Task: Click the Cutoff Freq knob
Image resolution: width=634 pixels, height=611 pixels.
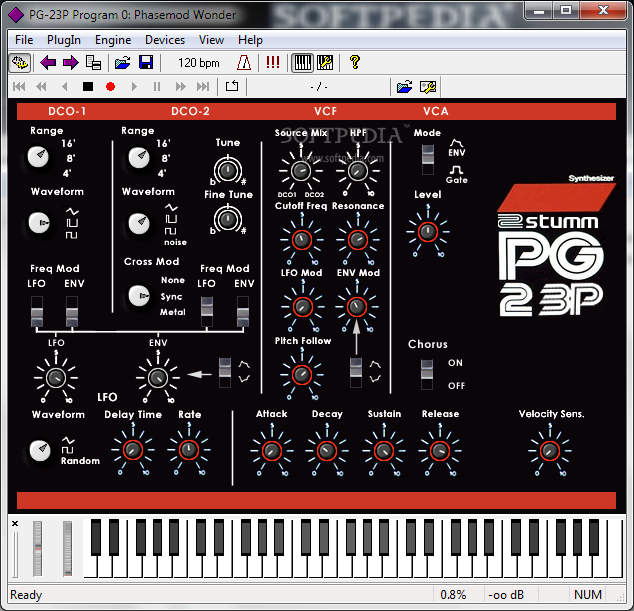Action: (x=302, y=240)
